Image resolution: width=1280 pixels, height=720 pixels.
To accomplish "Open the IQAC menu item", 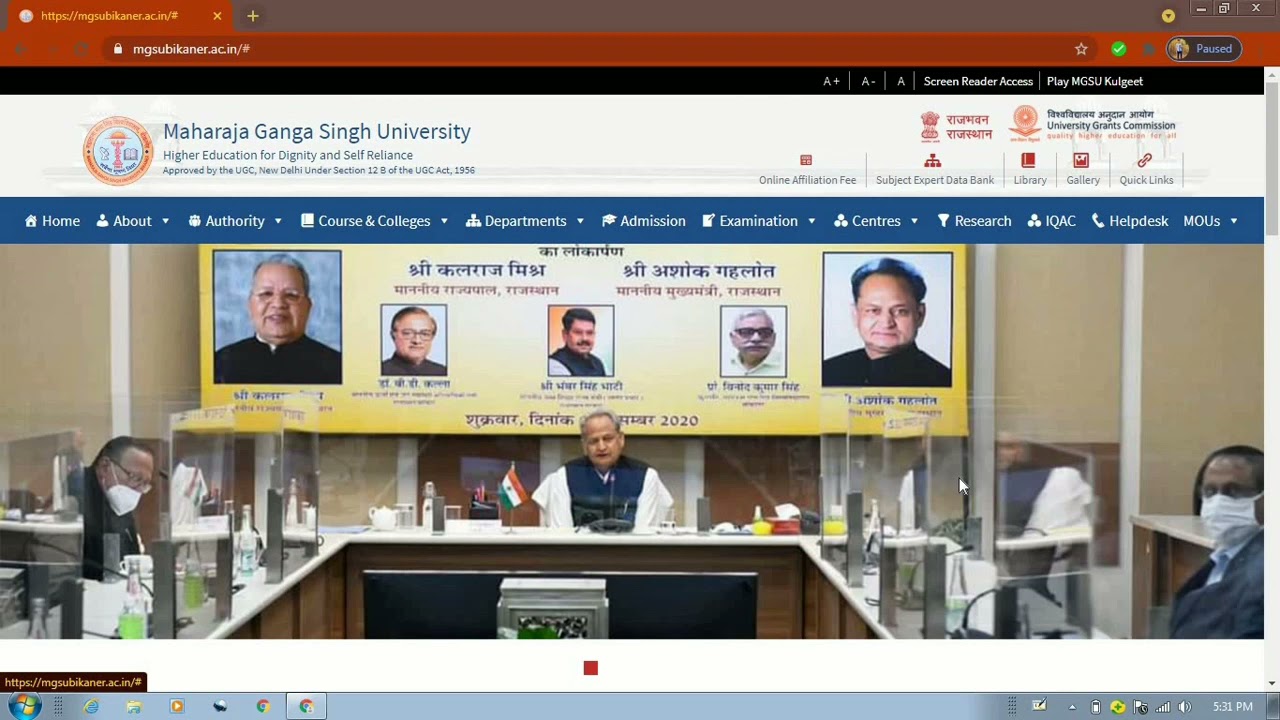I will pyautogui.click(x=1052, y=221).
